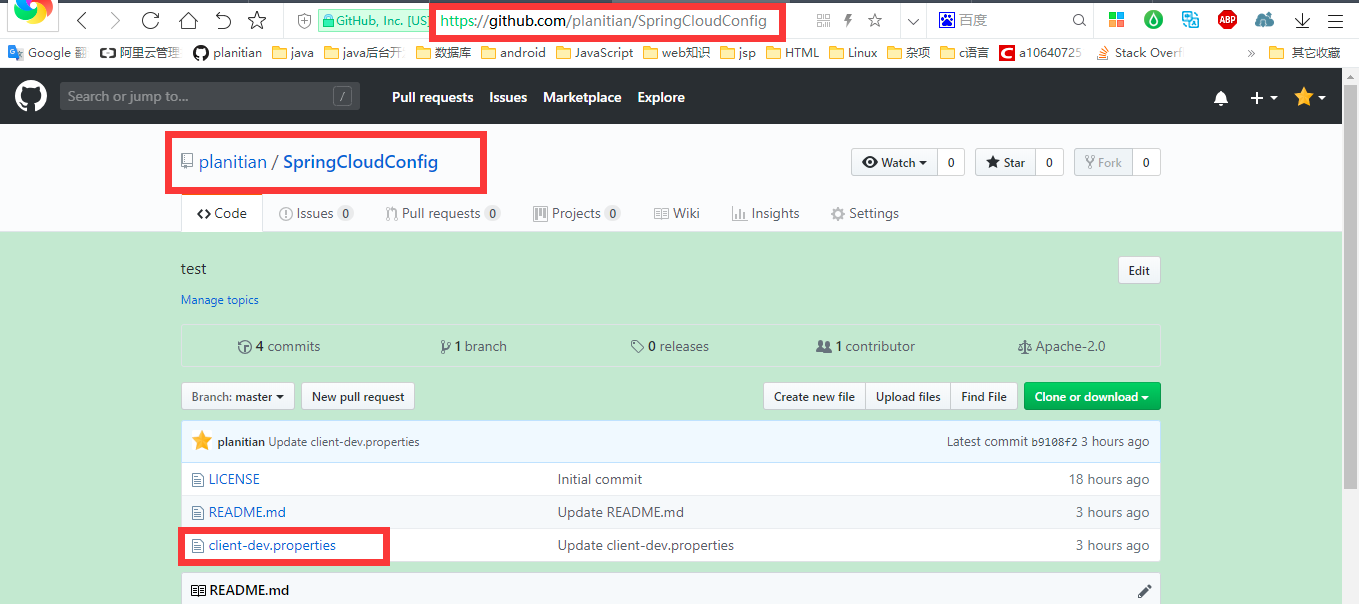The height and width of the screenshot is (604, 1359).
Task: Click the Manage topics link
Action: 220,300
